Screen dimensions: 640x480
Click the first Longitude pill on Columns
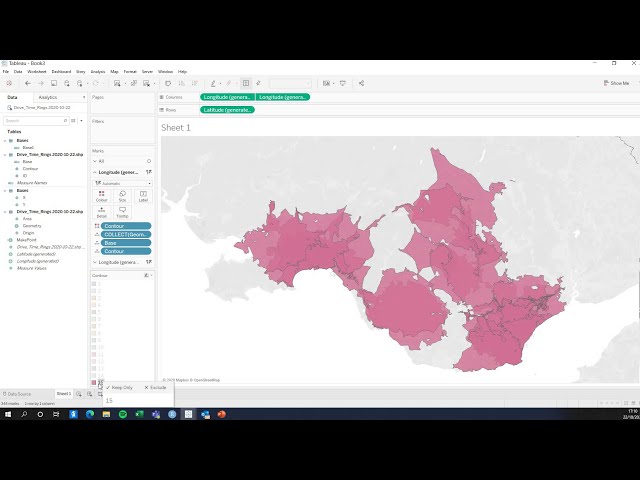click(227, 97)
